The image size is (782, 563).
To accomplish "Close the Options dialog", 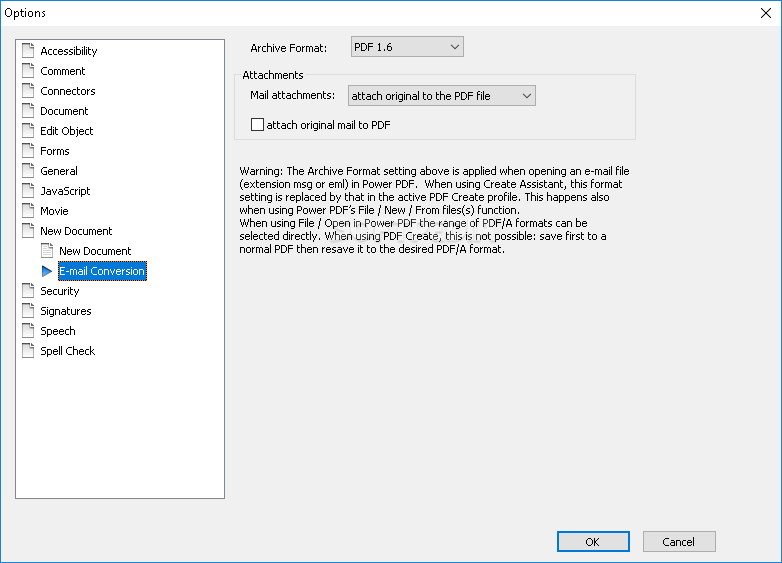I will pos(766,13).
